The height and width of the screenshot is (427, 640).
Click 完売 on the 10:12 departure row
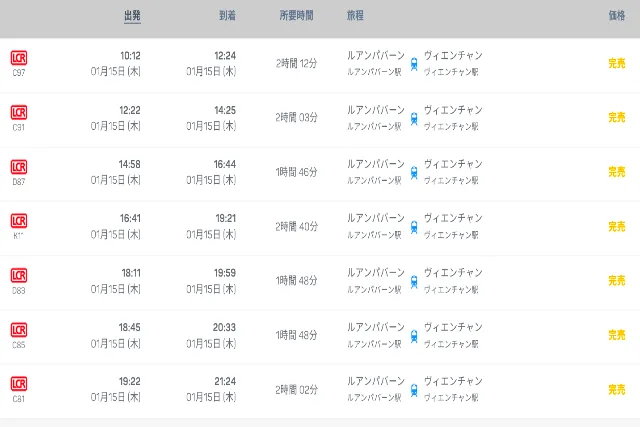[x=617, y=63]
